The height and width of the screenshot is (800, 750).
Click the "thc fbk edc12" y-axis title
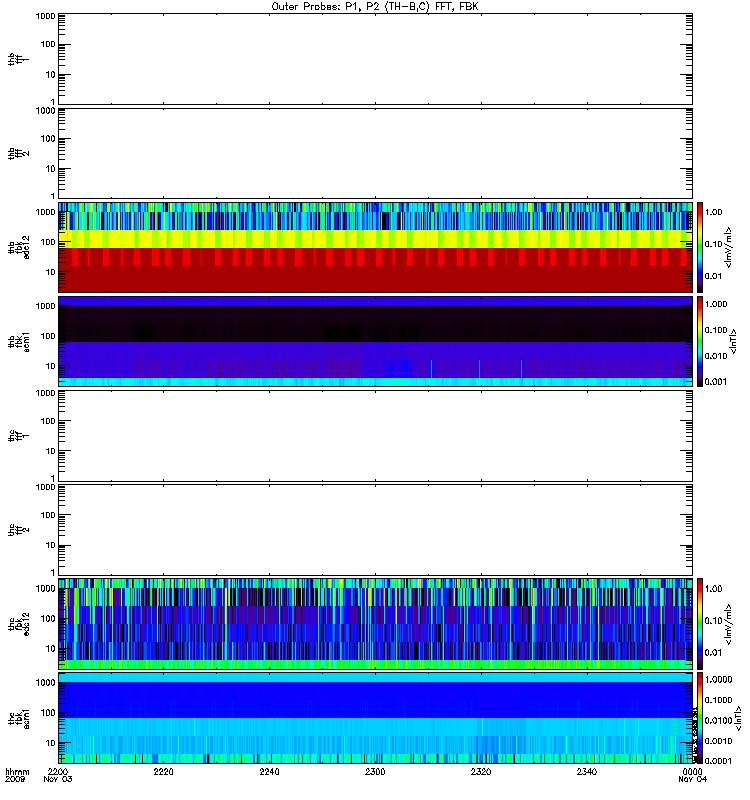[19, 623]
